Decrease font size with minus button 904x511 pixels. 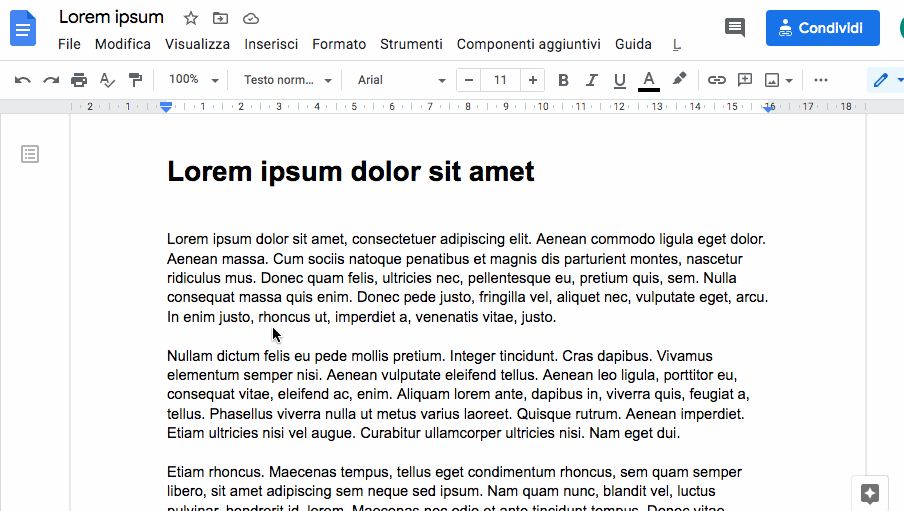pos(469,80)
